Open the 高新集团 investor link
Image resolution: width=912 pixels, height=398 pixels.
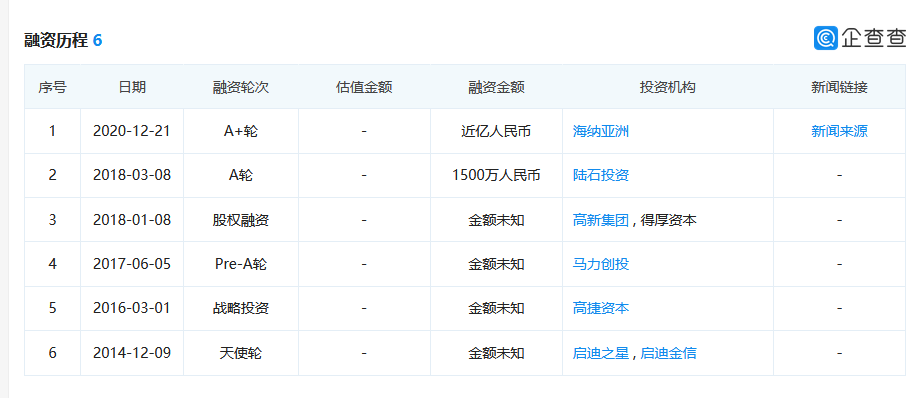click(601, 220)
